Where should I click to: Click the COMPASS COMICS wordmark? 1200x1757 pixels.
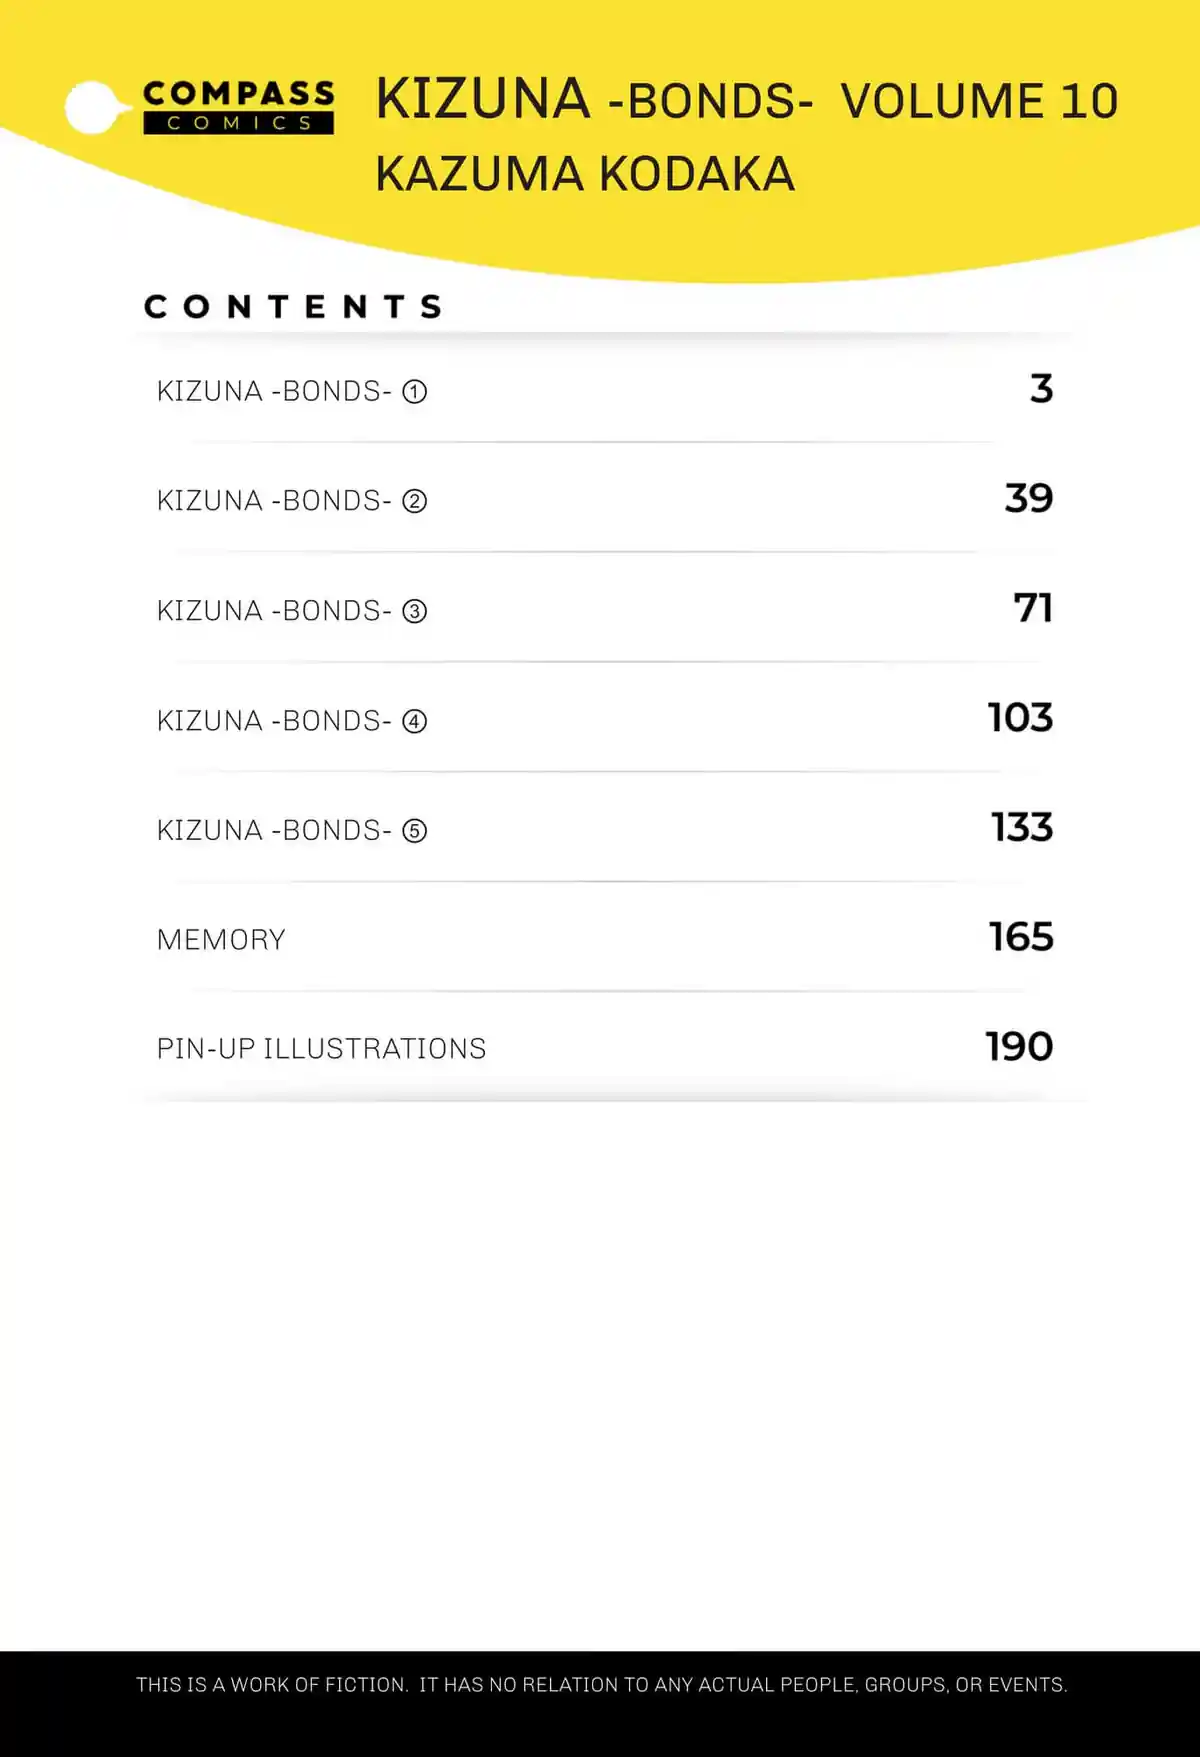(x=239, y=107)
